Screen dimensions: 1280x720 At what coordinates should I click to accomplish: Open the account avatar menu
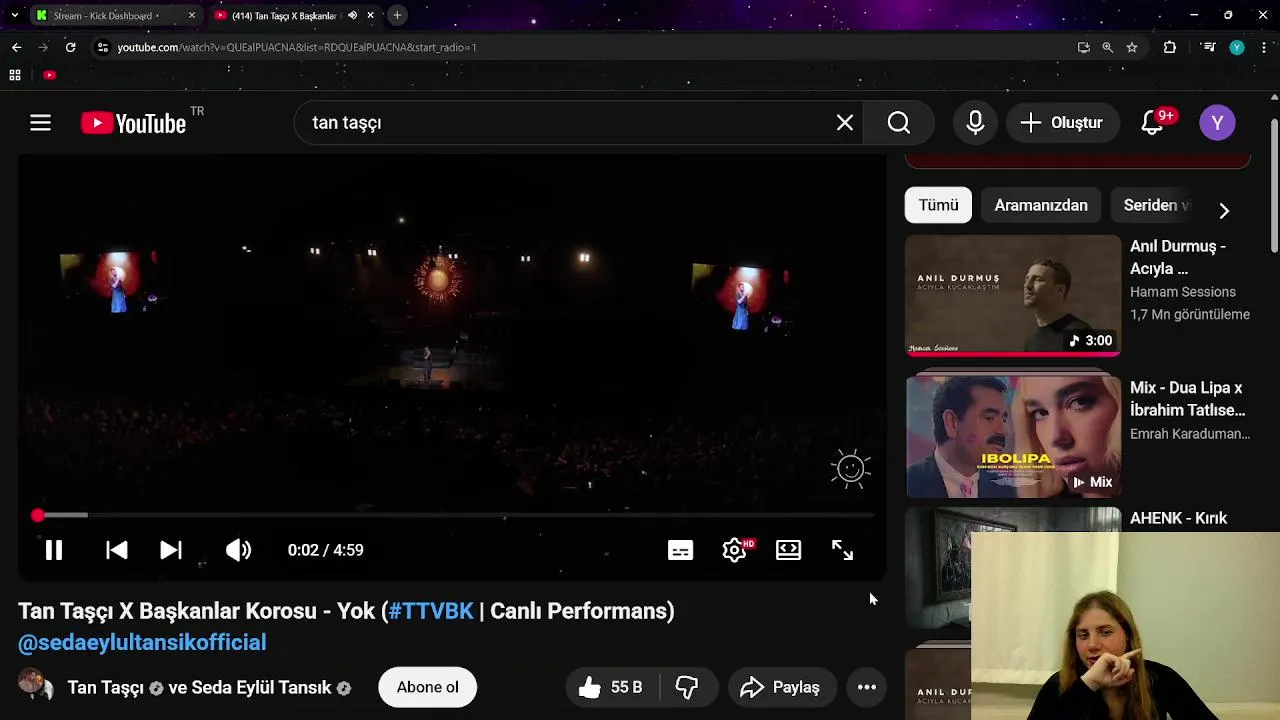point(1217,123)
